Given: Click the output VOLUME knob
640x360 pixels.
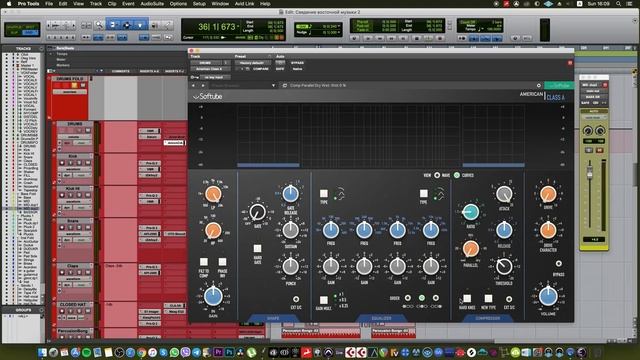Looking at the screenshot, I should (x=548, y=296).
